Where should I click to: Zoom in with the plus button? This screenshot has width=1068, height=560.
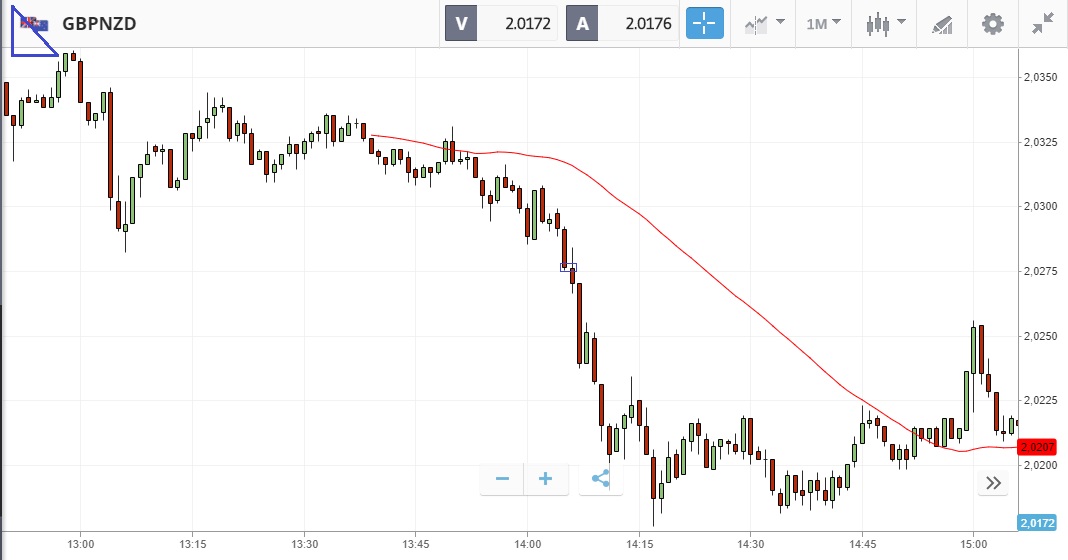coord(546,479)
